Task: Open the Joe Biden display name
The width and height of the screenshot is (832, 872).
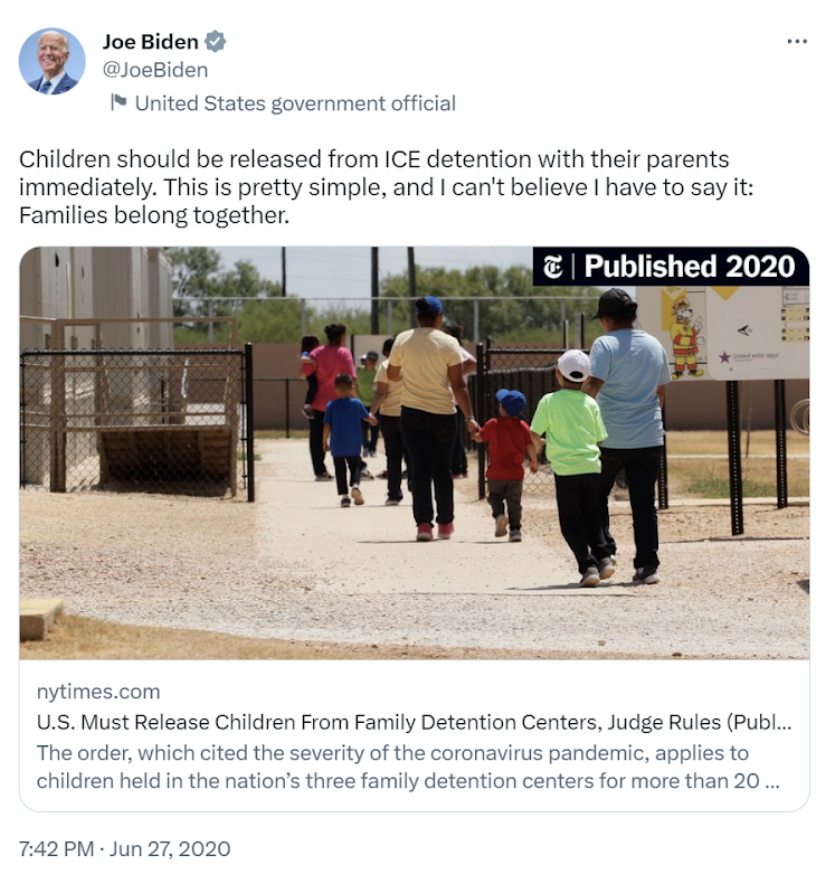Action: click(x=150, y=42)
